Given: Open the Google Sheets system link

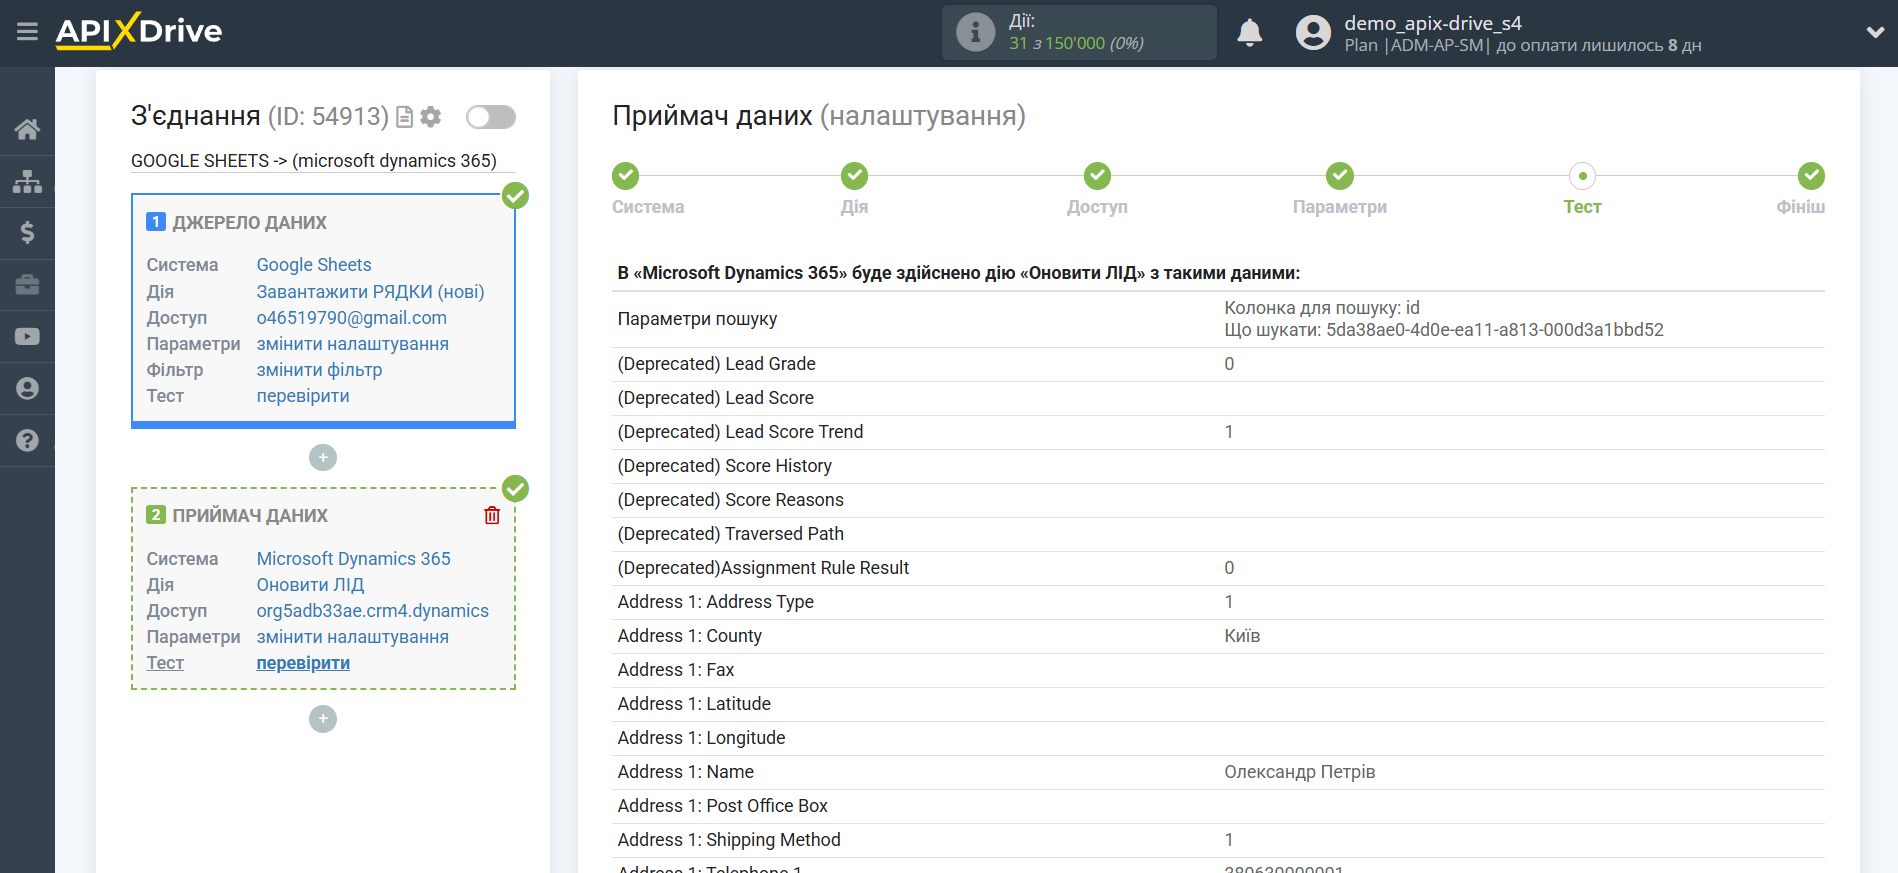Looking at the screenshot, I should coord(314,265).
